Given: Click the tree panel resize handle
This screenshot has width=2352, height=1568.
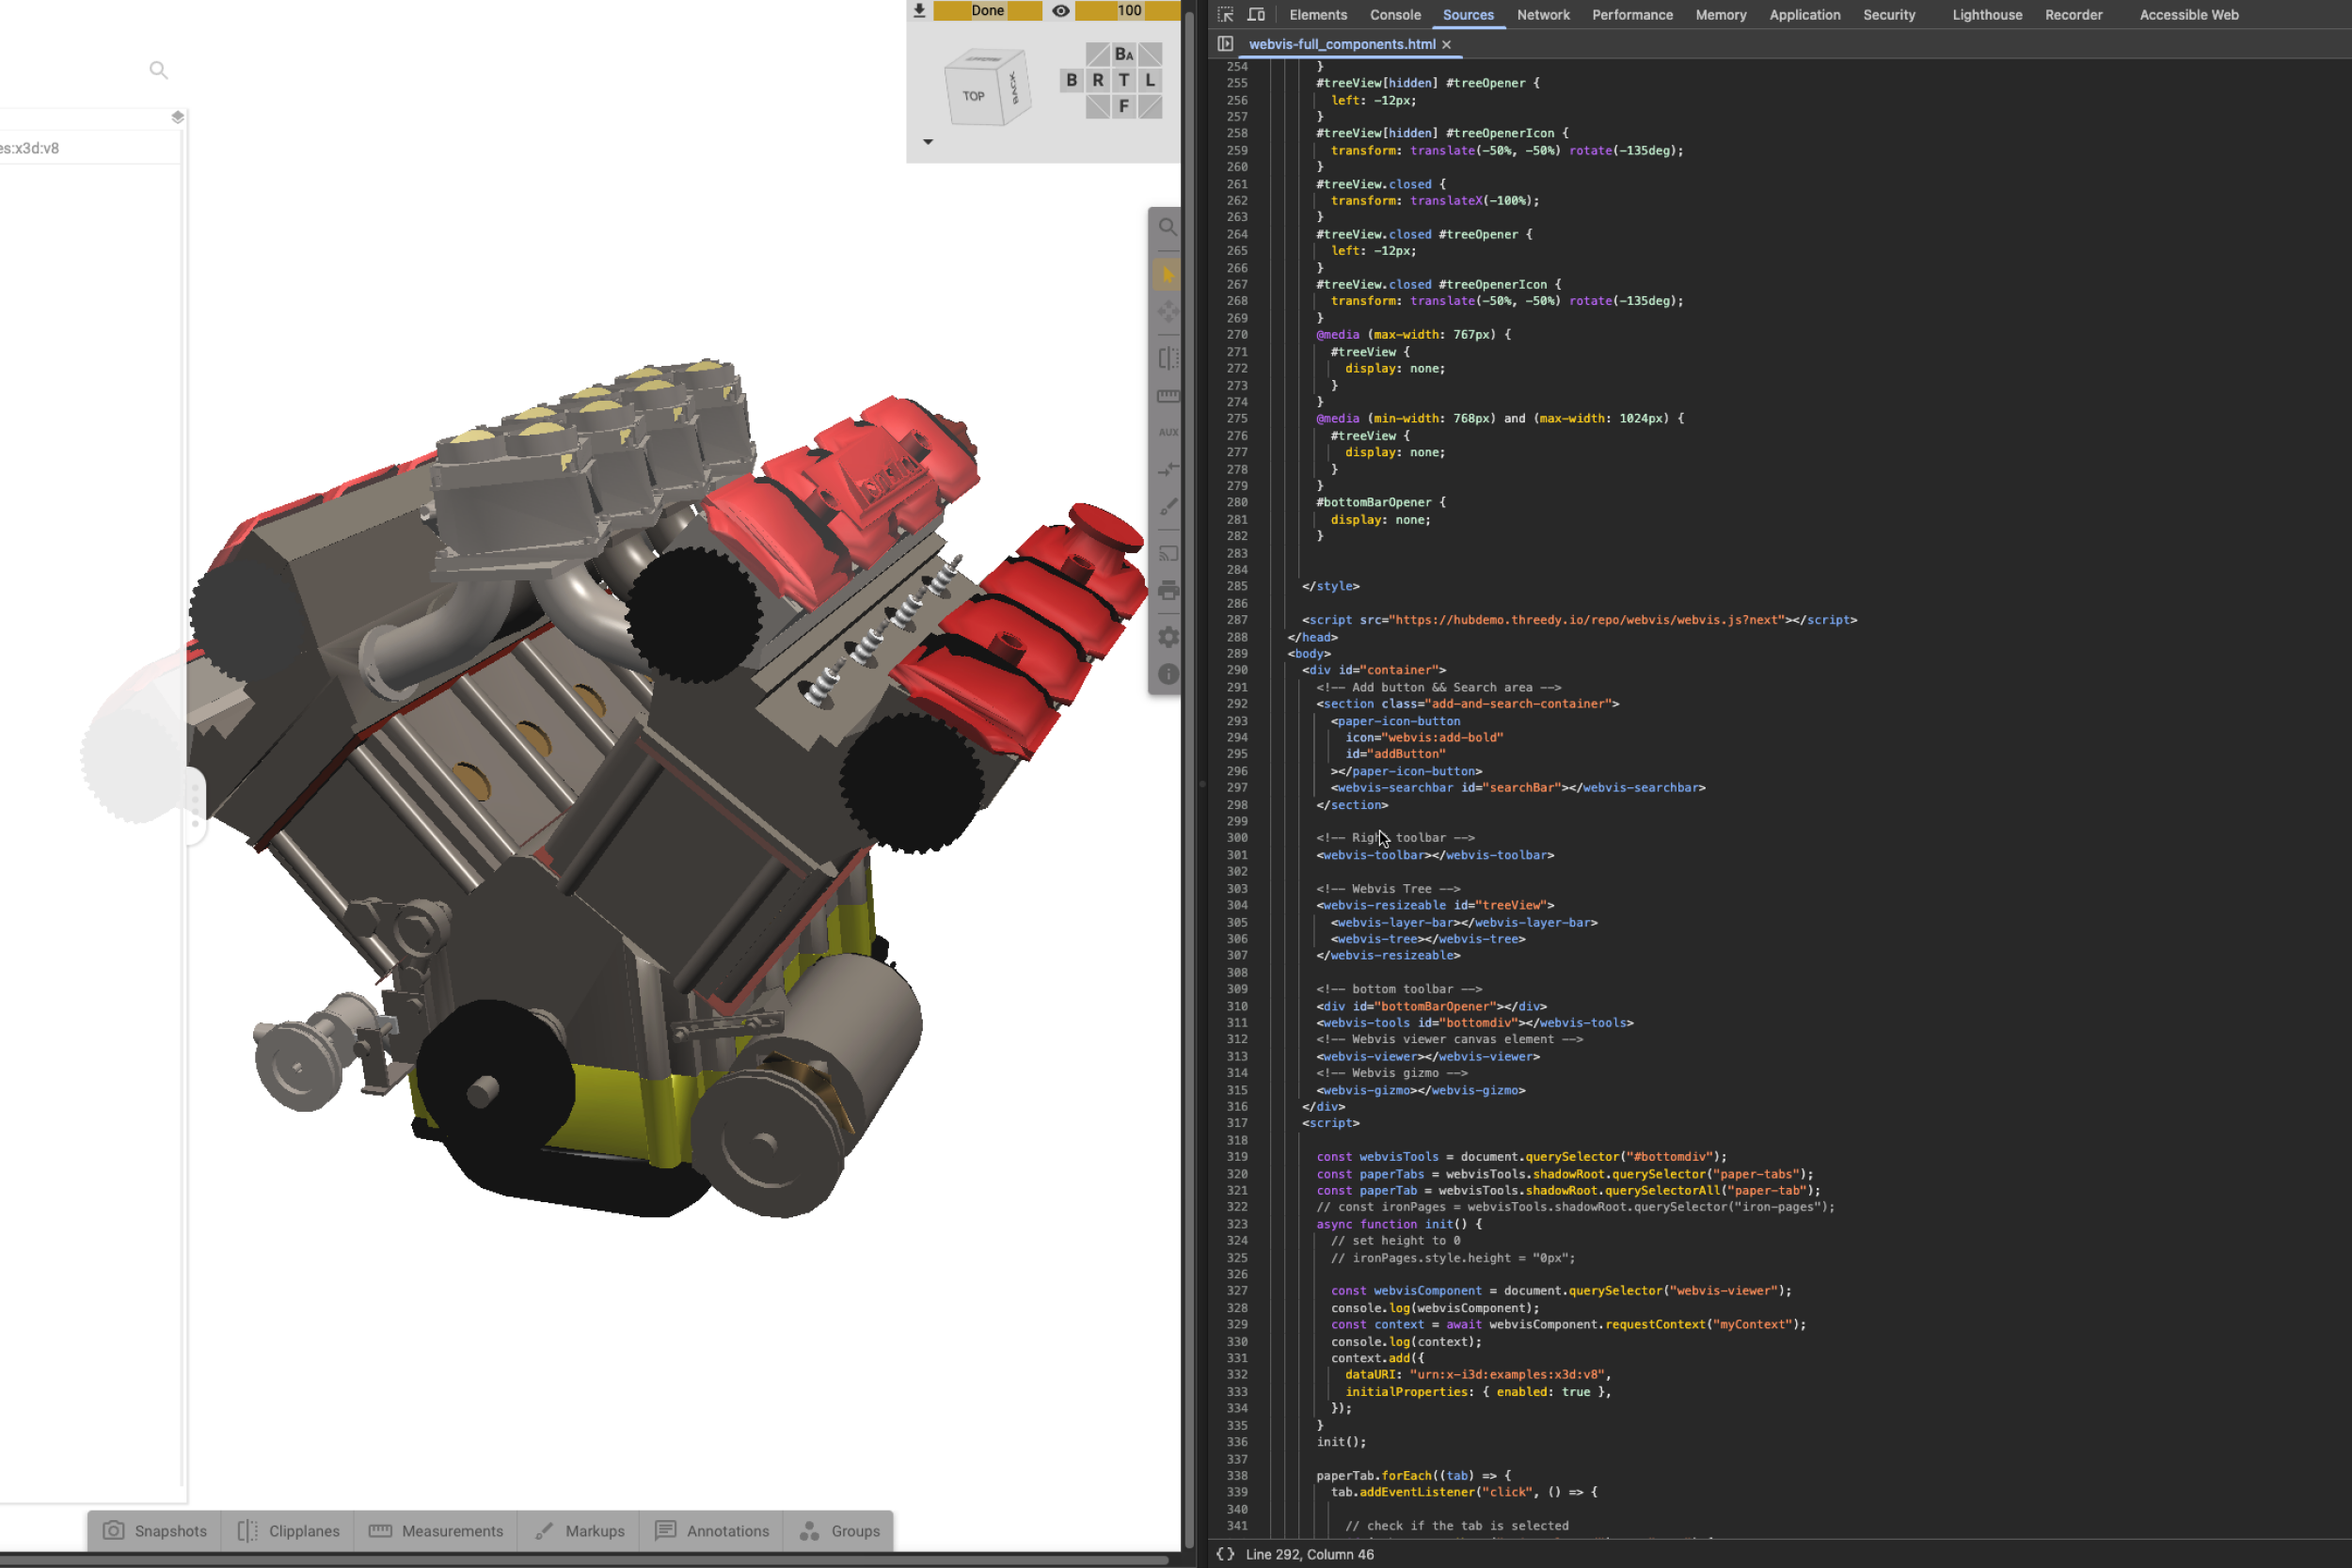Looking at the screenshot, I should click(195, 806).
